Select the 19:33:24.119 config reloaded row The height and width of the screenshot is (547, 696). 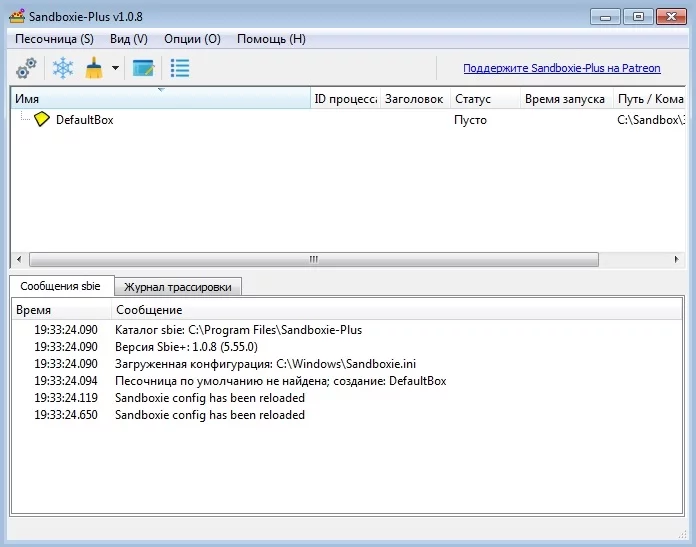coord(347,398)
